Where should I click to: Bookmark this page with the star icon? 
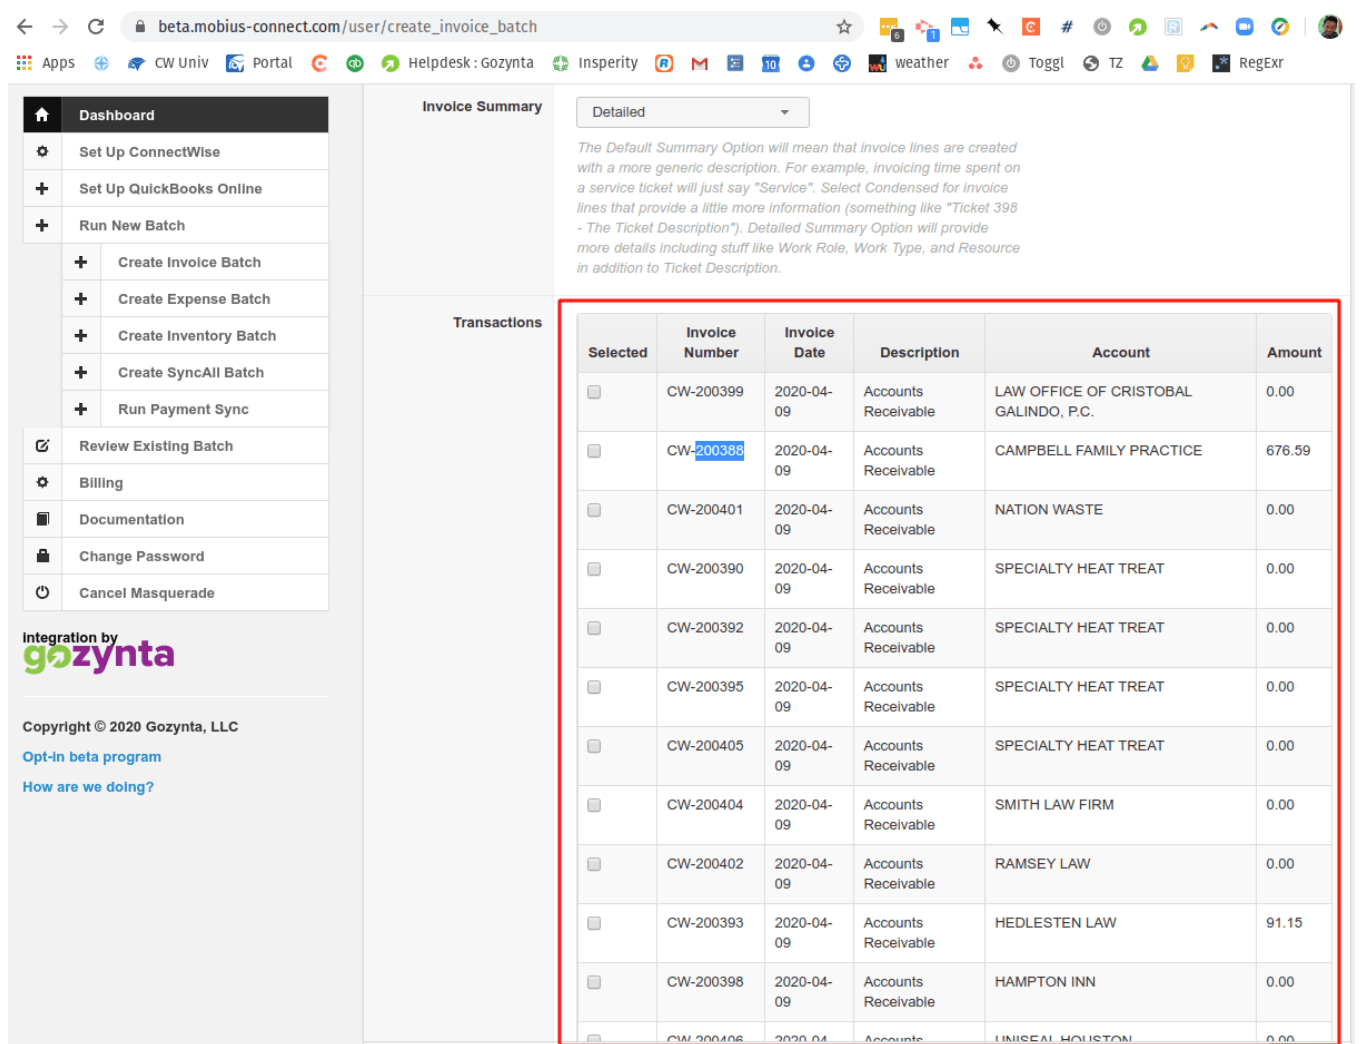pyautogui.click(x=844, y=27)
